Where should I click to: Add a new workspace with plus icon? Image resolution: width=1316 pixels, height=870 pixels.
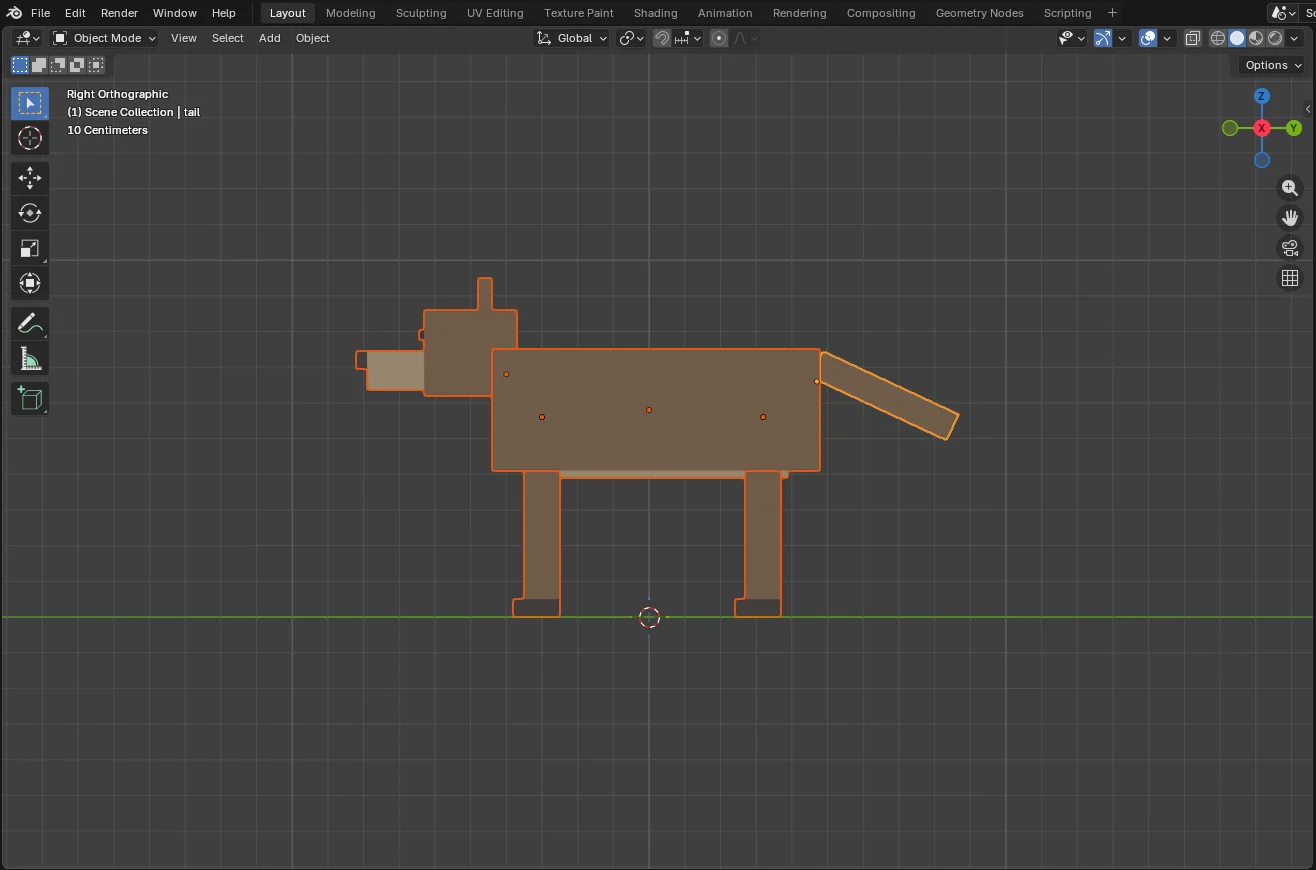click(x=1112, y=13)
